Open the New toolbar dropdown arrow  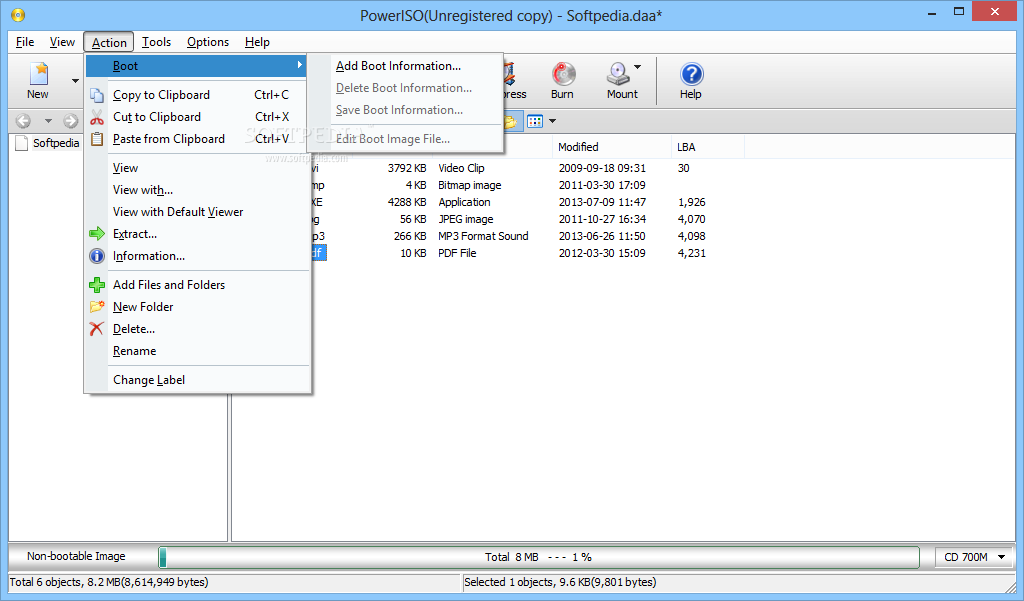click(75, 81)
